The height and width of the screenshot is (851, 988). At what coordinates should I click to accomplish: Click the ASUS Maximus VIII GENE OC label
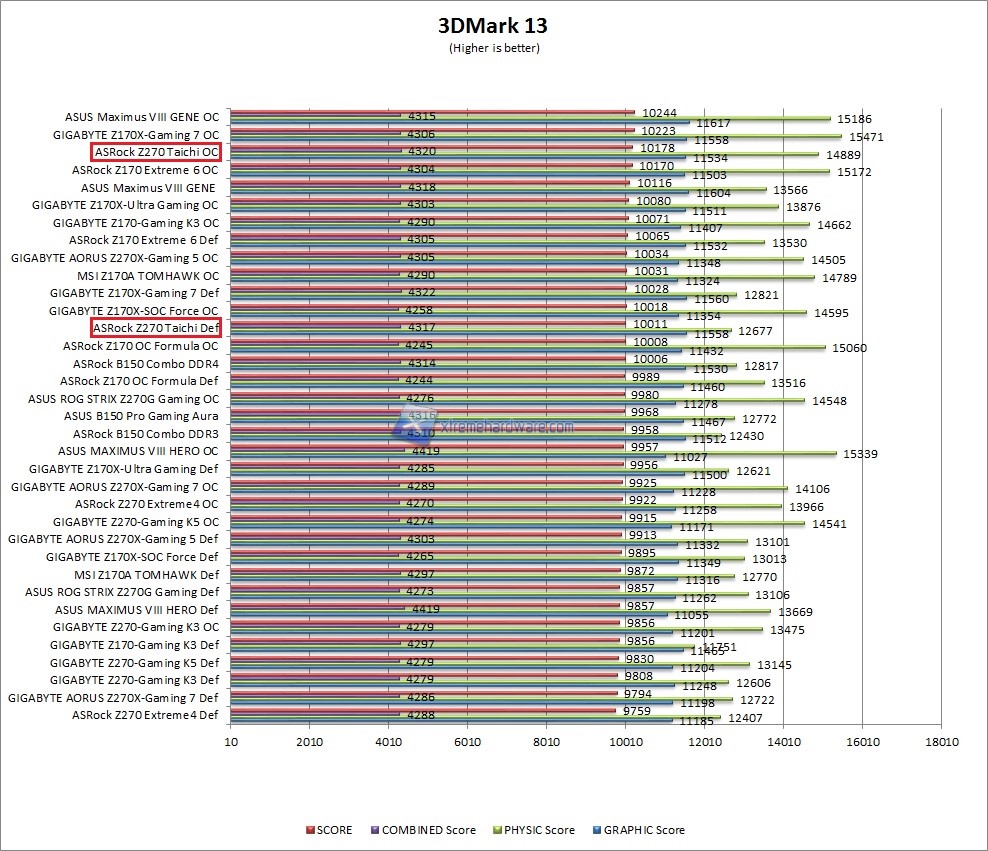(x=142, y=116)
